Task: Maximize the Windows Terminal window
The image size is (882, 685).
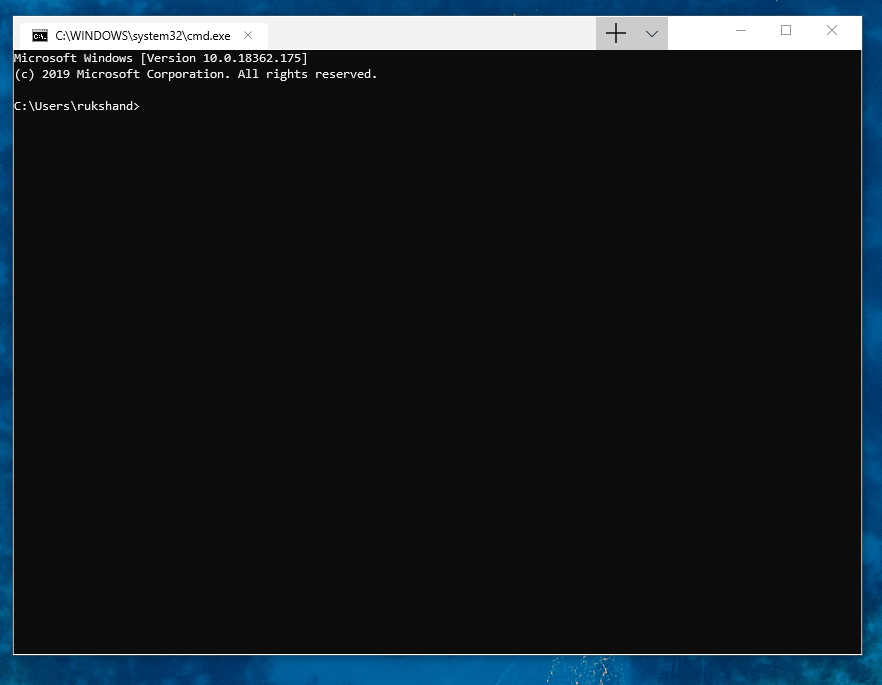Action: (x=785, y=31)
